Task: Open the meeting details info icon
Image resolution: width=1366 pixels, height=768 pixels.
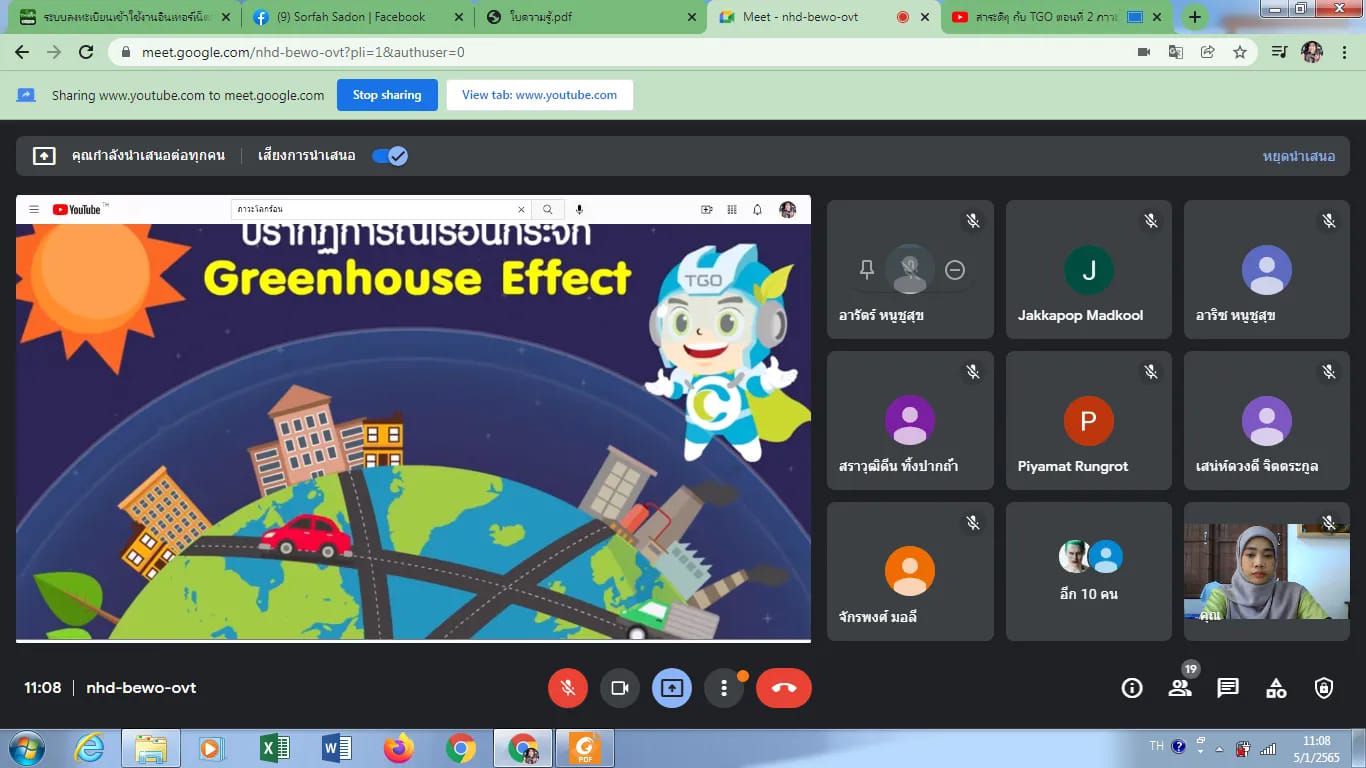Action: click(x=1132, y=688)
